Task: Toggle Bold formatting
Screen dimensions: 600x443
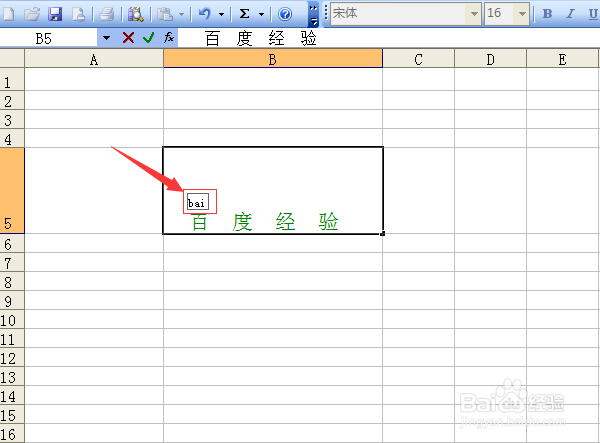Action: coord(547,14)
